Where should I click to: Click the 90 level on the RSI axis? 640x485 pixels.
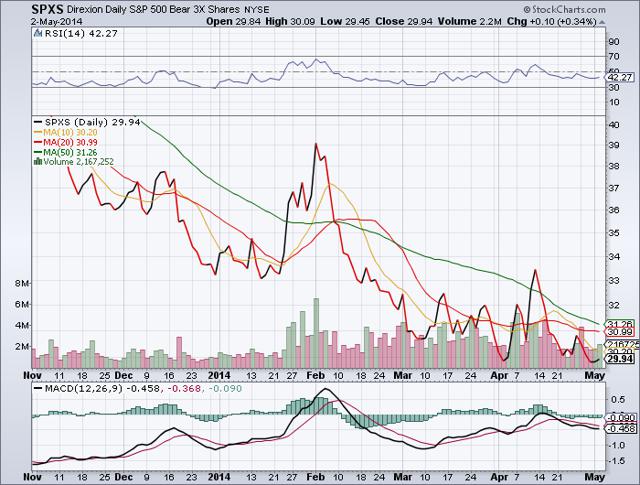(613, 42)
